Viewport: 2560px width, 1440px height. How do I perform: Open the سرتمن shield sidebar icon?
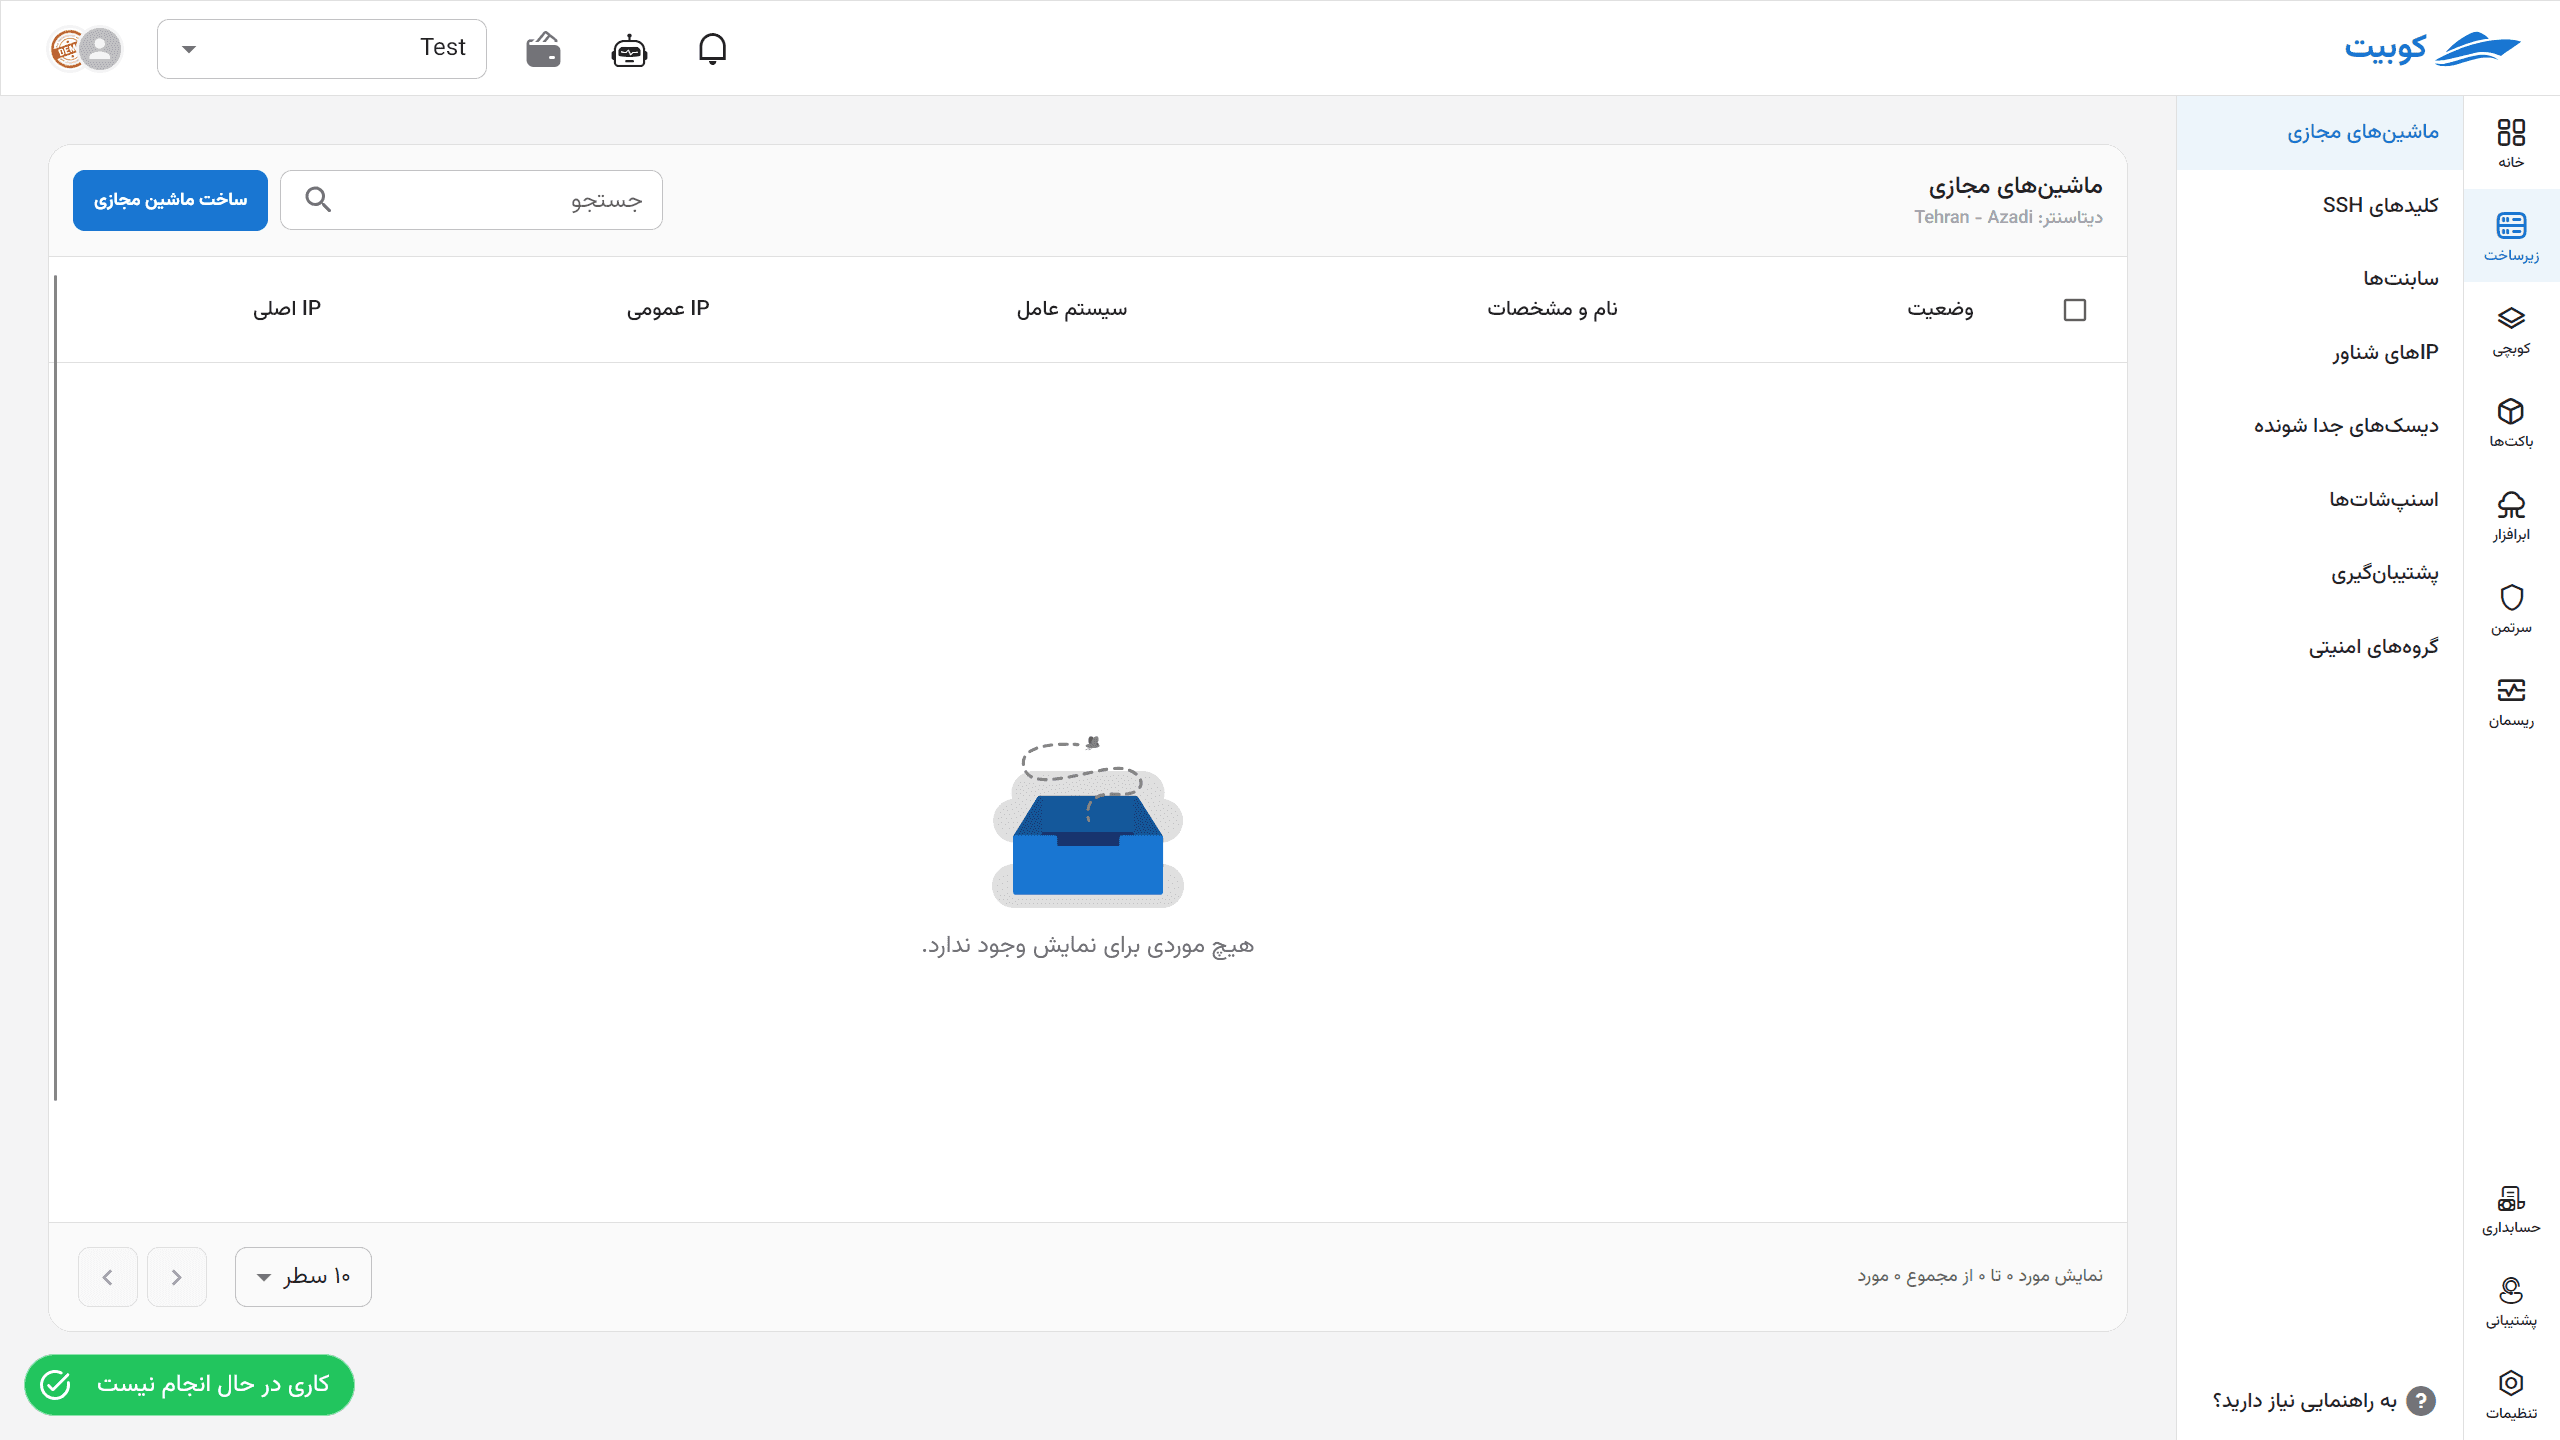click(2511, 609)
